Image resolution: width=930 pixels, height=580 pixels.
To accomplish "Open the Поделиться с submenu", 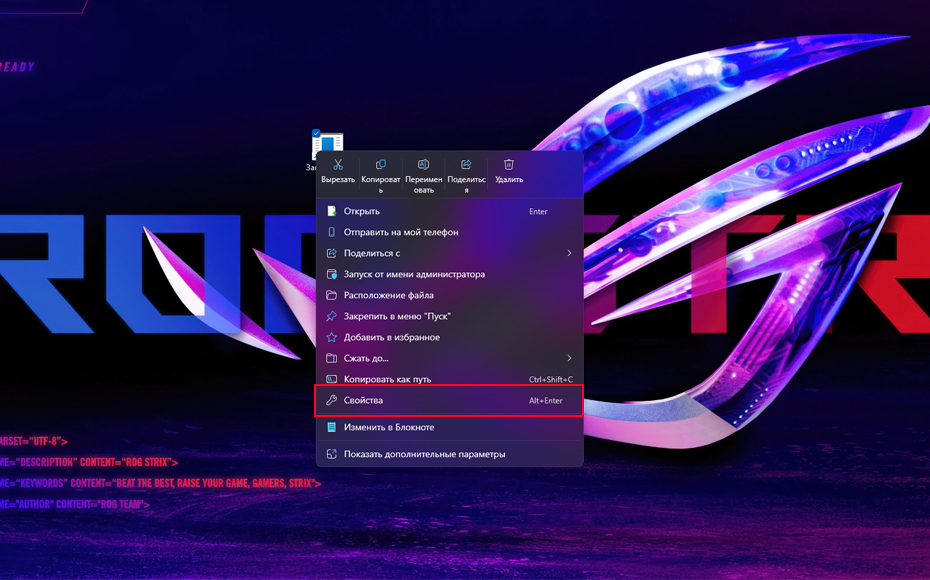I will click(450, 253).
